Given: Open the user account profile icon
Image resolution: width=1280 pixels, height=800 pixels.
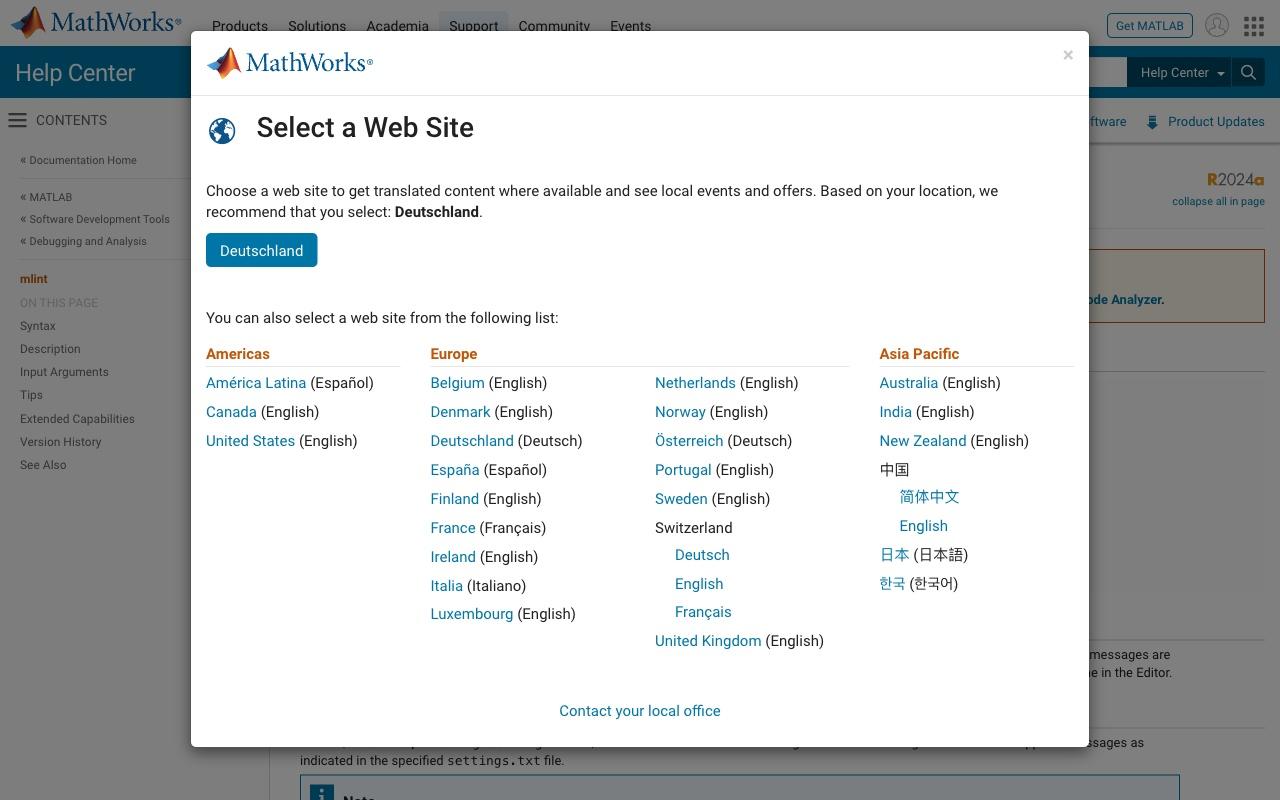Looking at the screenshot, I should point(1217,26).
